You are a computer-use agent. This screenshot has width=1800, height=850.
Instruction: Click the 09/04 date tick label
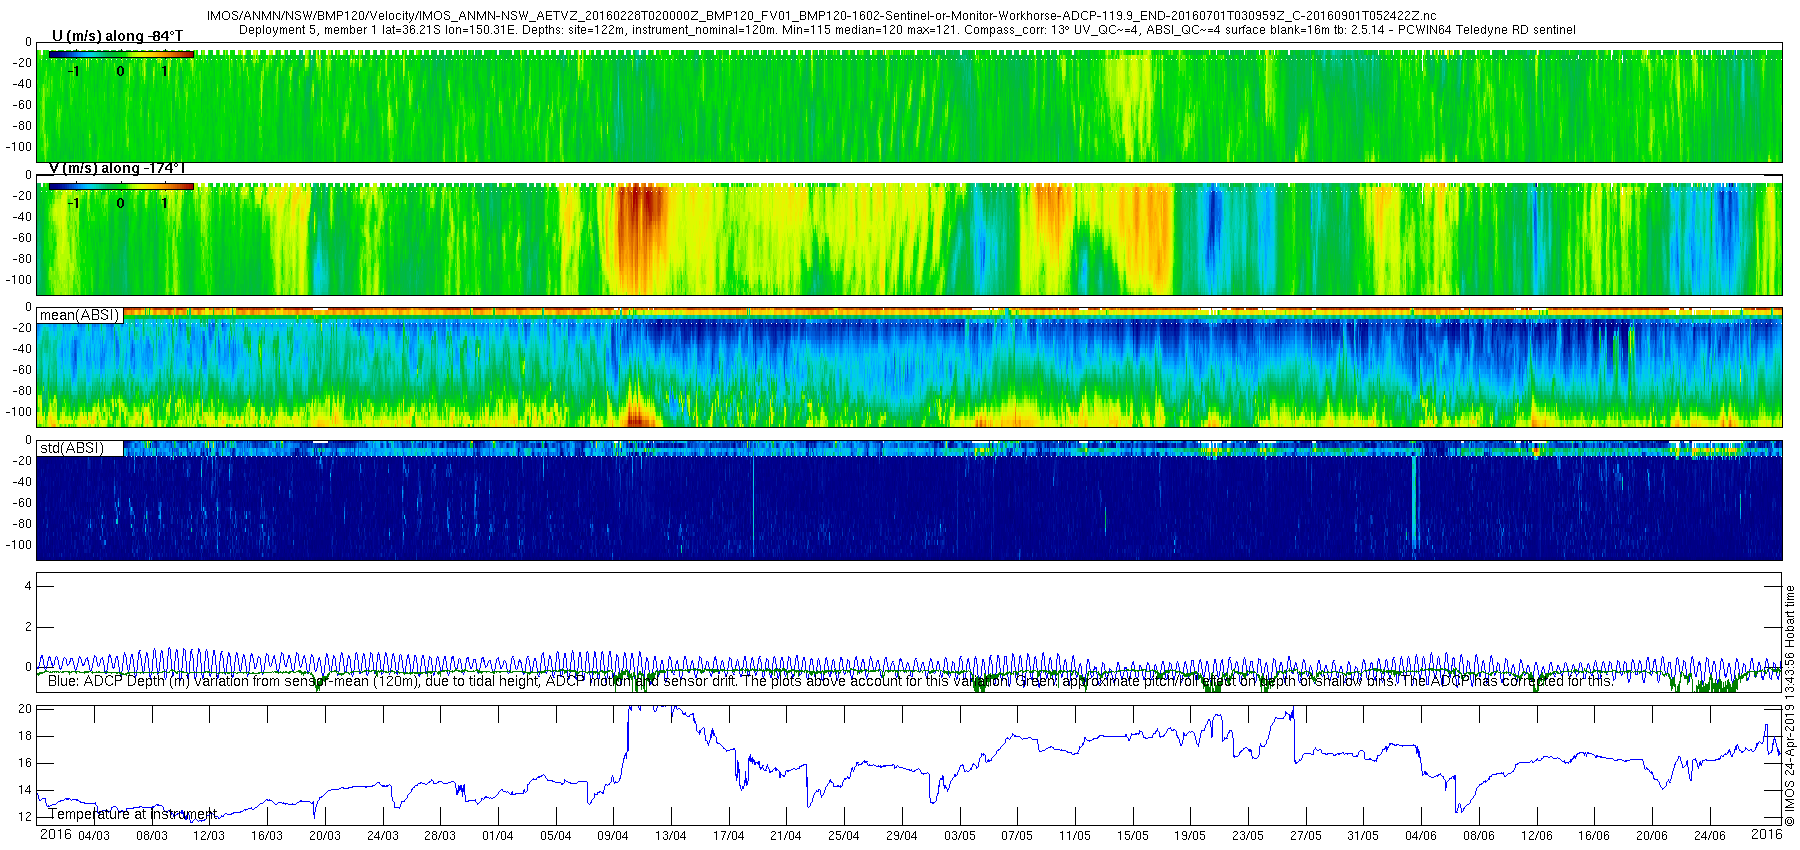click(x=613, y=836)
